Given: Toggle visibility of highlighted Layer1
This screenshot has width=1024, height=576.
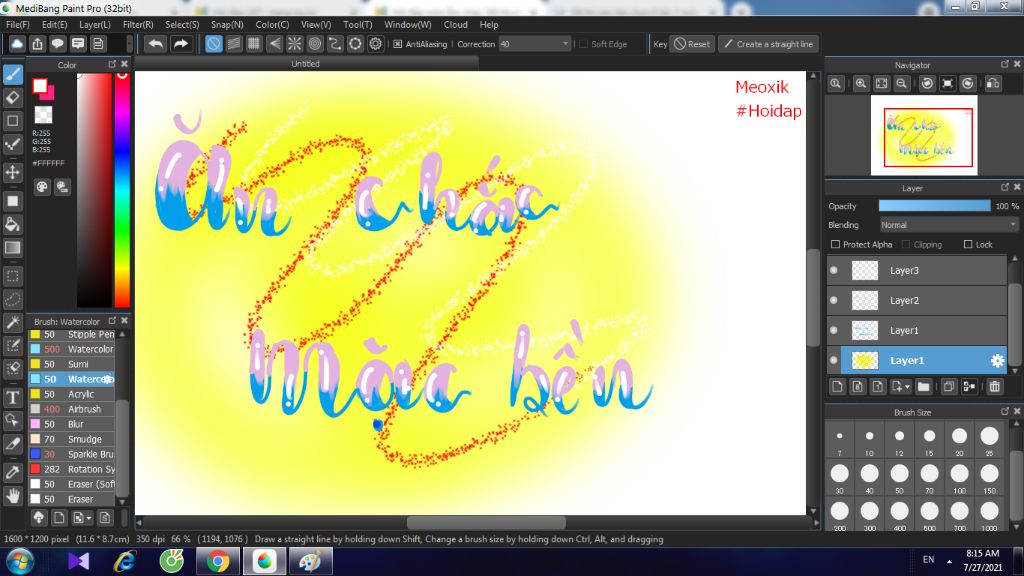Looking at the screenshot, I should 834,360.
